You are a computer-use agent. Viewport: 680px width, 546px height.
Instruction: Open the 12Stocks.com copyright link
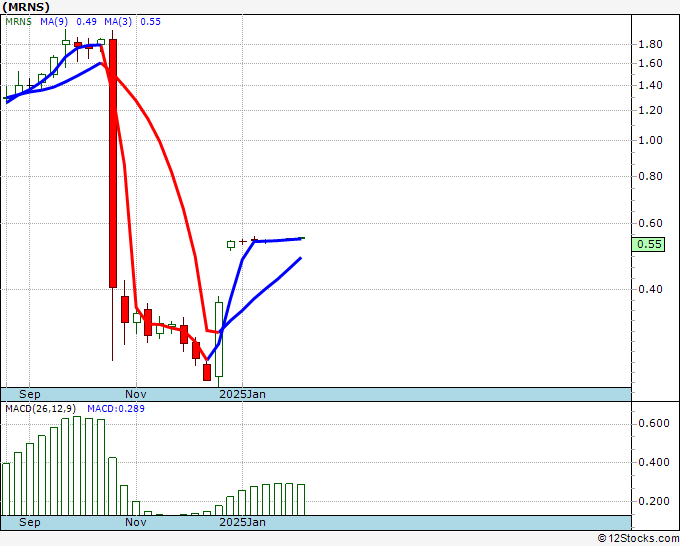coord(638,539)
